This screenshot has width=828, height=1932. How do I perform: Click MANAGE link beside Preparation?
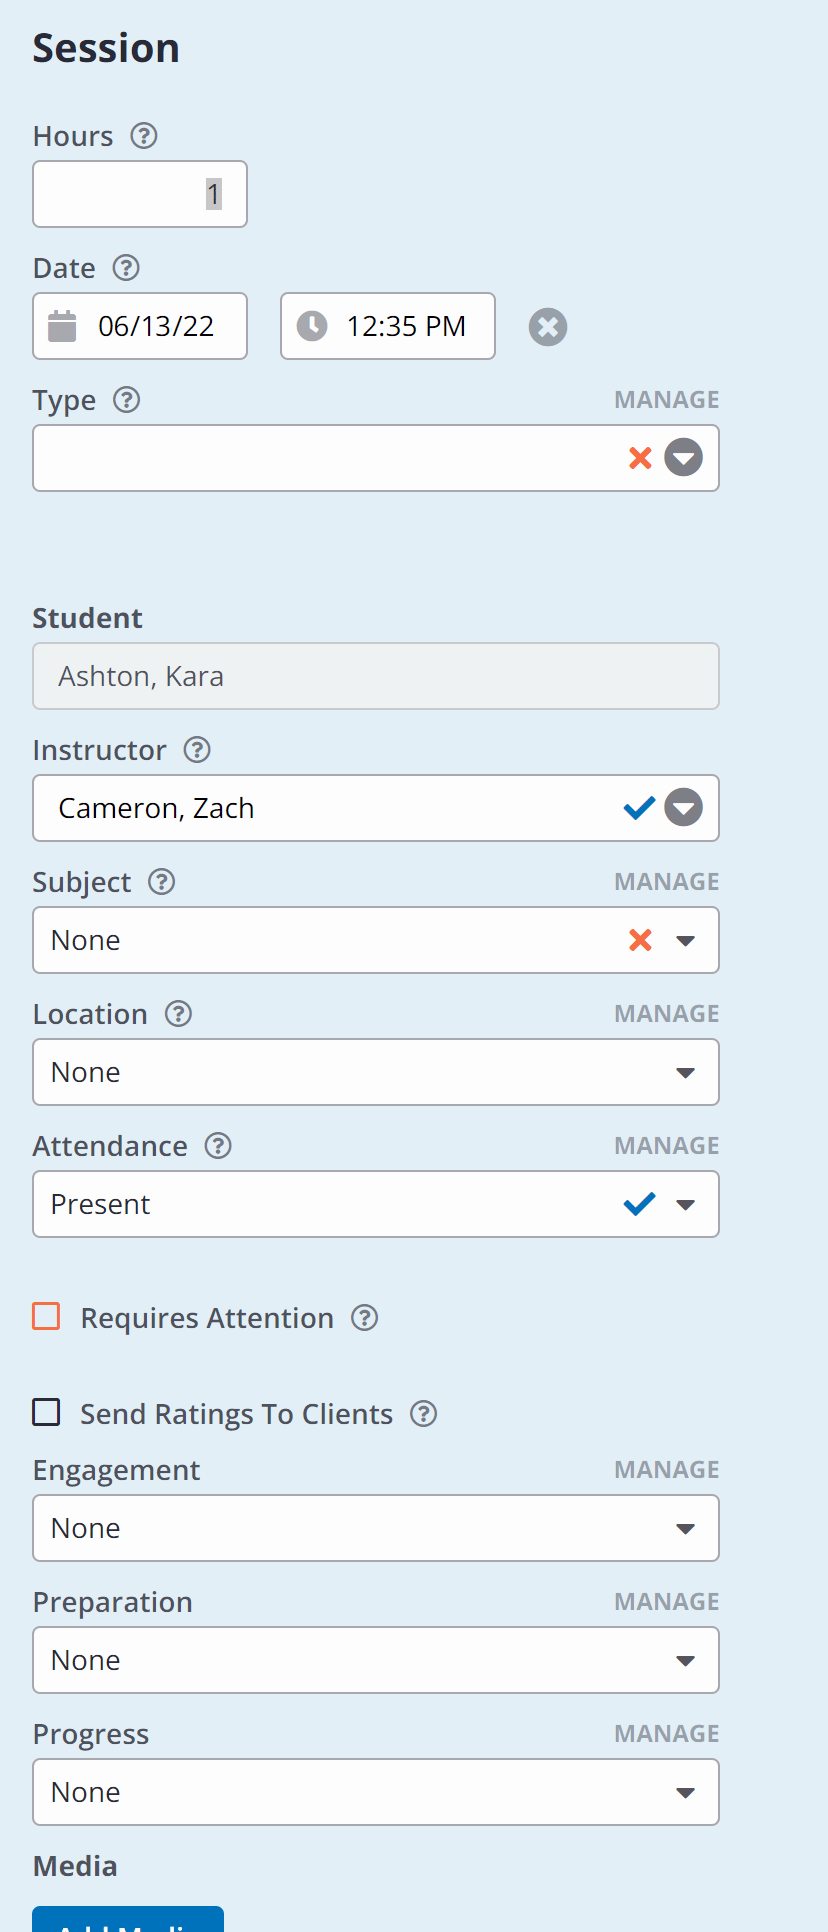pyautogui.click(x=667, y=1602)
